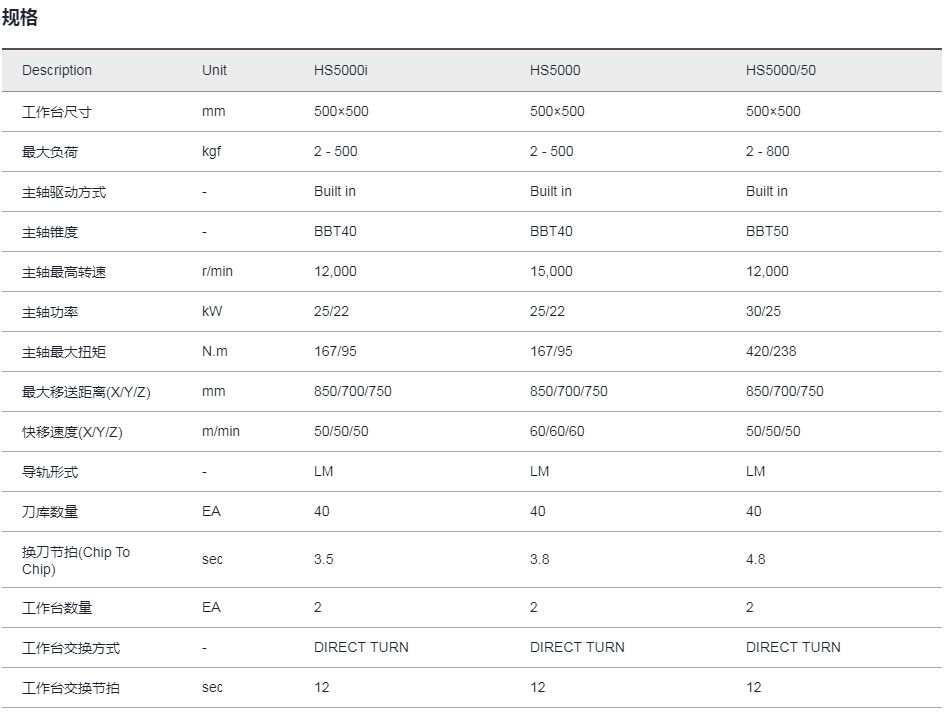
Task: Select the Description column header
Action: (57, 70)
